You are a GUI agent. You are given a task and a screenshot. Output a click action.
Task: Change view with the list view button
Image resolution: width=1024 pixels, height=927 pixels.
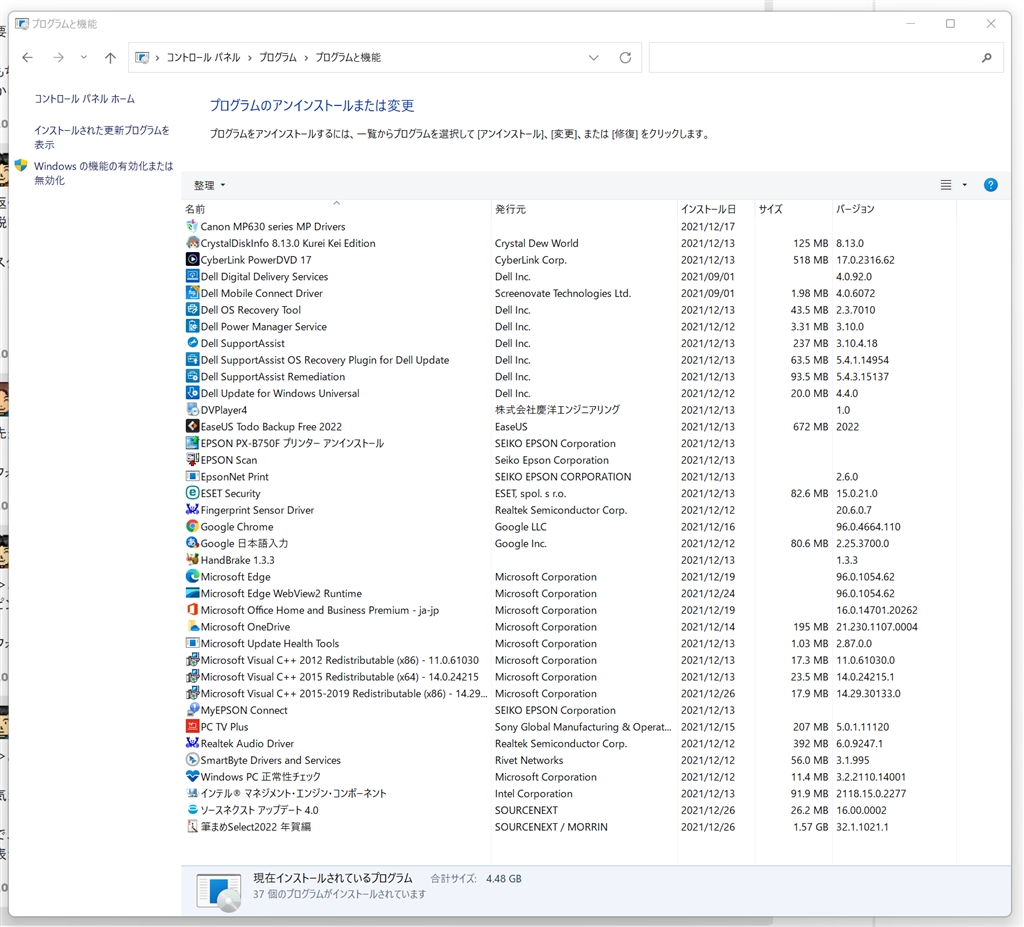pos(946,185)
